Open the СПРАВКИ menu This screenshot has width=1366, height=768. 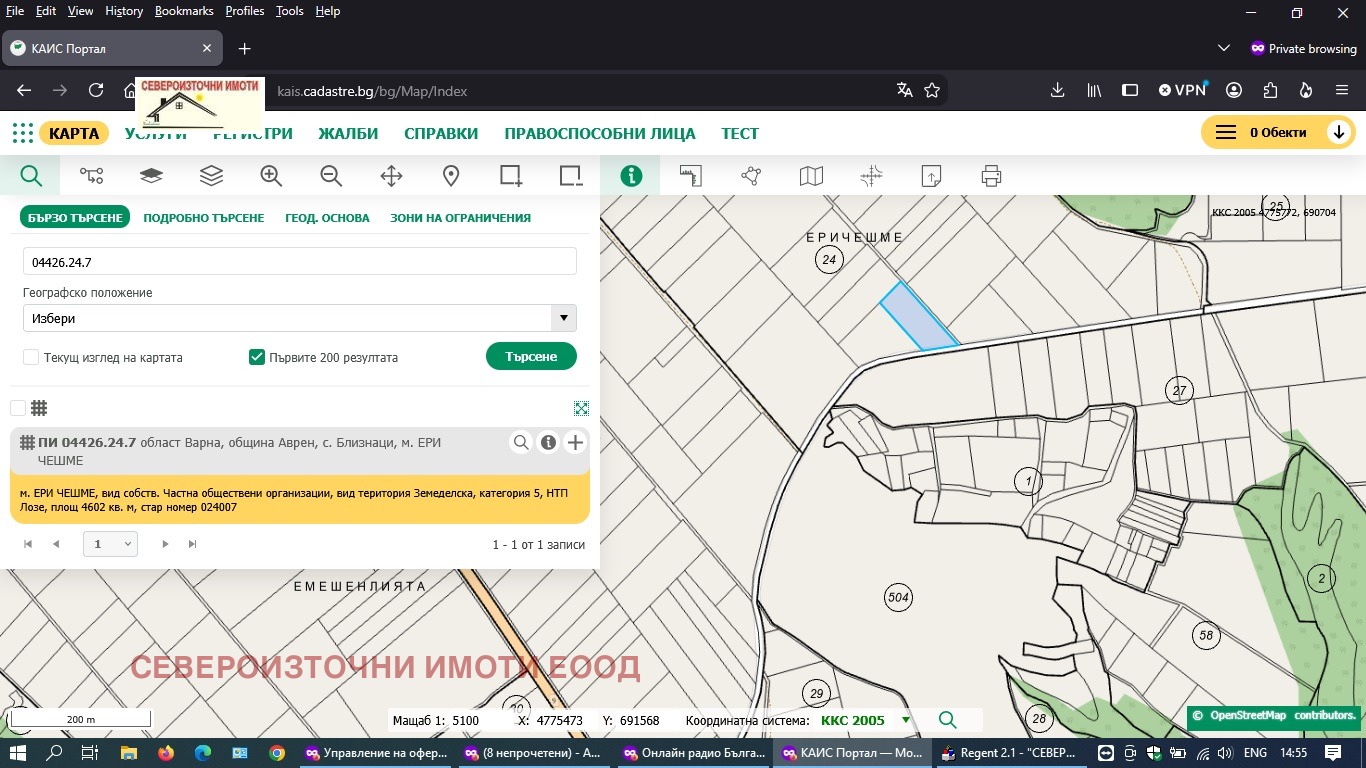pos(441,133)
